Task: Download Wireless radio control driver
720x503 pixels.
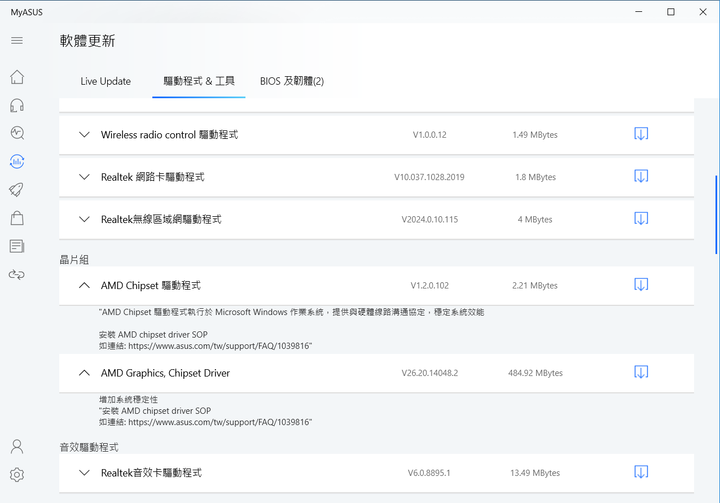Action: pos(641,134)
